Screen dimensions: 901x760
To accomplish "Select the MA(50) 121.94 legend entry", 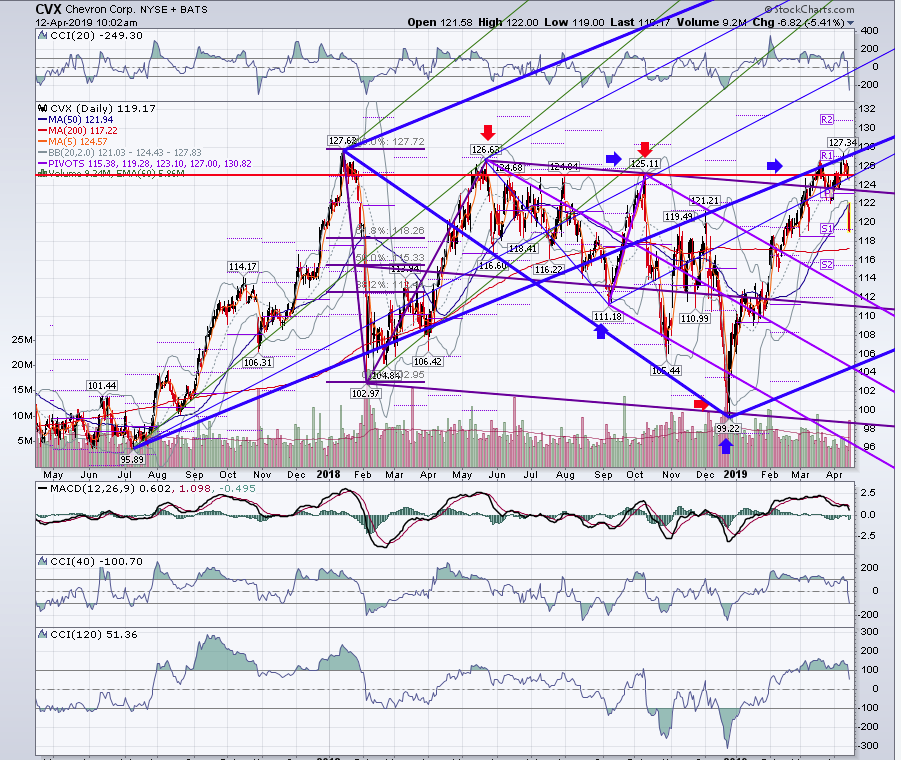I will pyautogui.click(x=76, y=119).
